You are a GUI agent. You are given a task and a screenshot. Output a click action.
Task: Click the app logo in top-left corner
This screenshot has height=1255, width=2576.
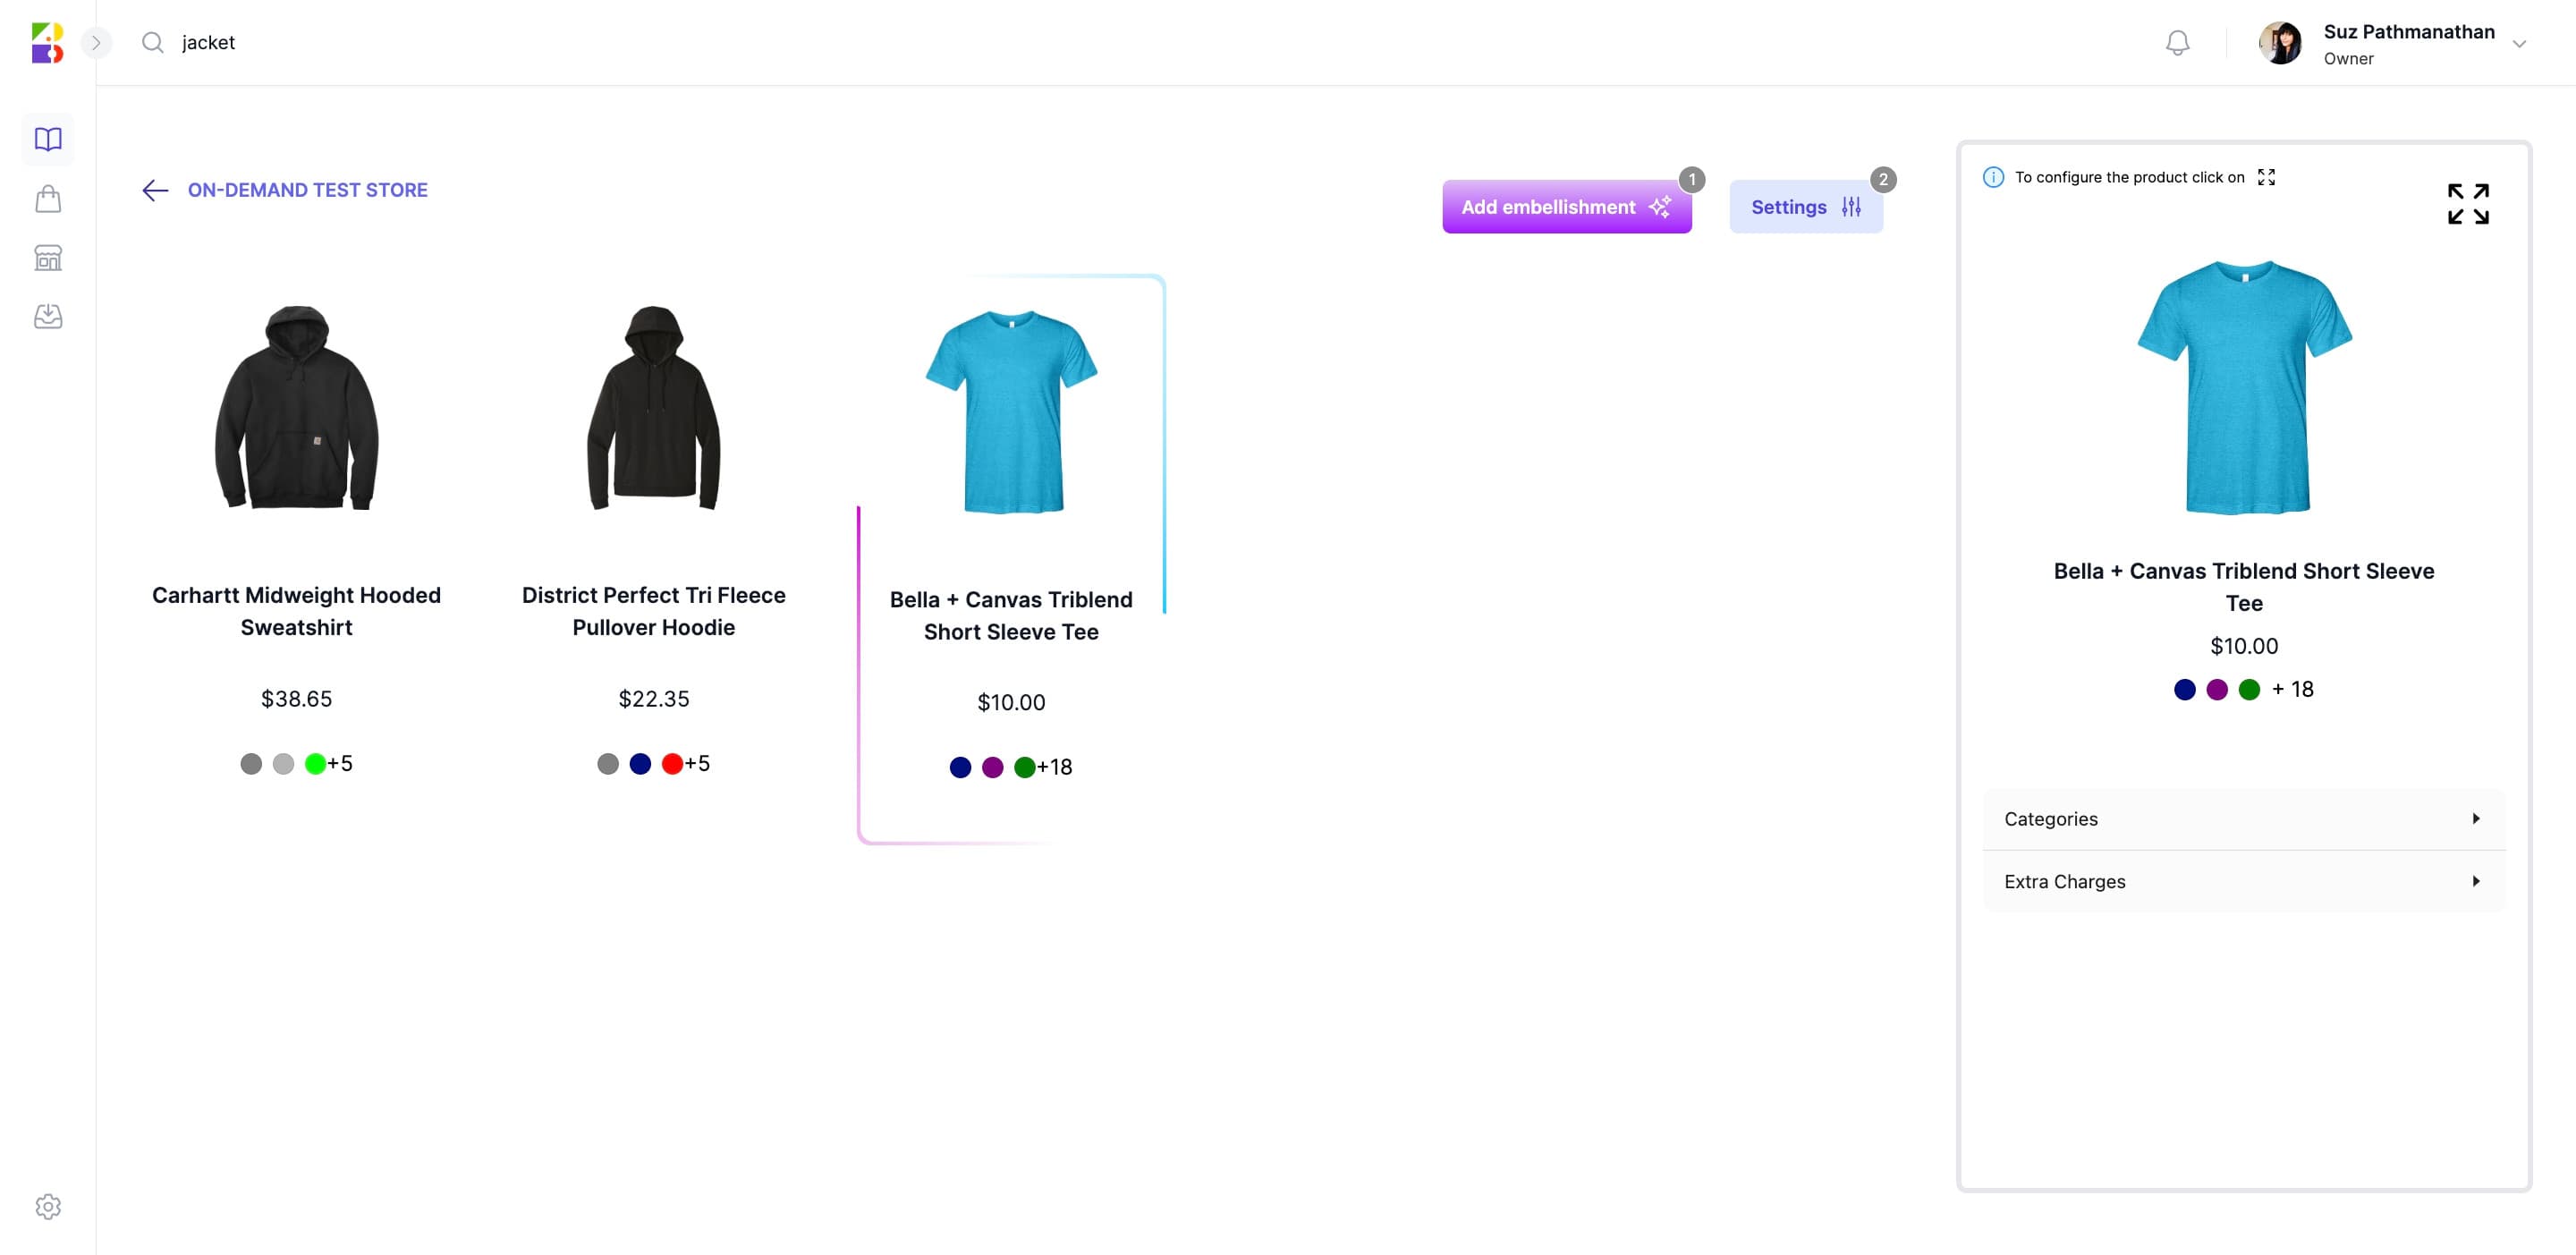[47, 43]
